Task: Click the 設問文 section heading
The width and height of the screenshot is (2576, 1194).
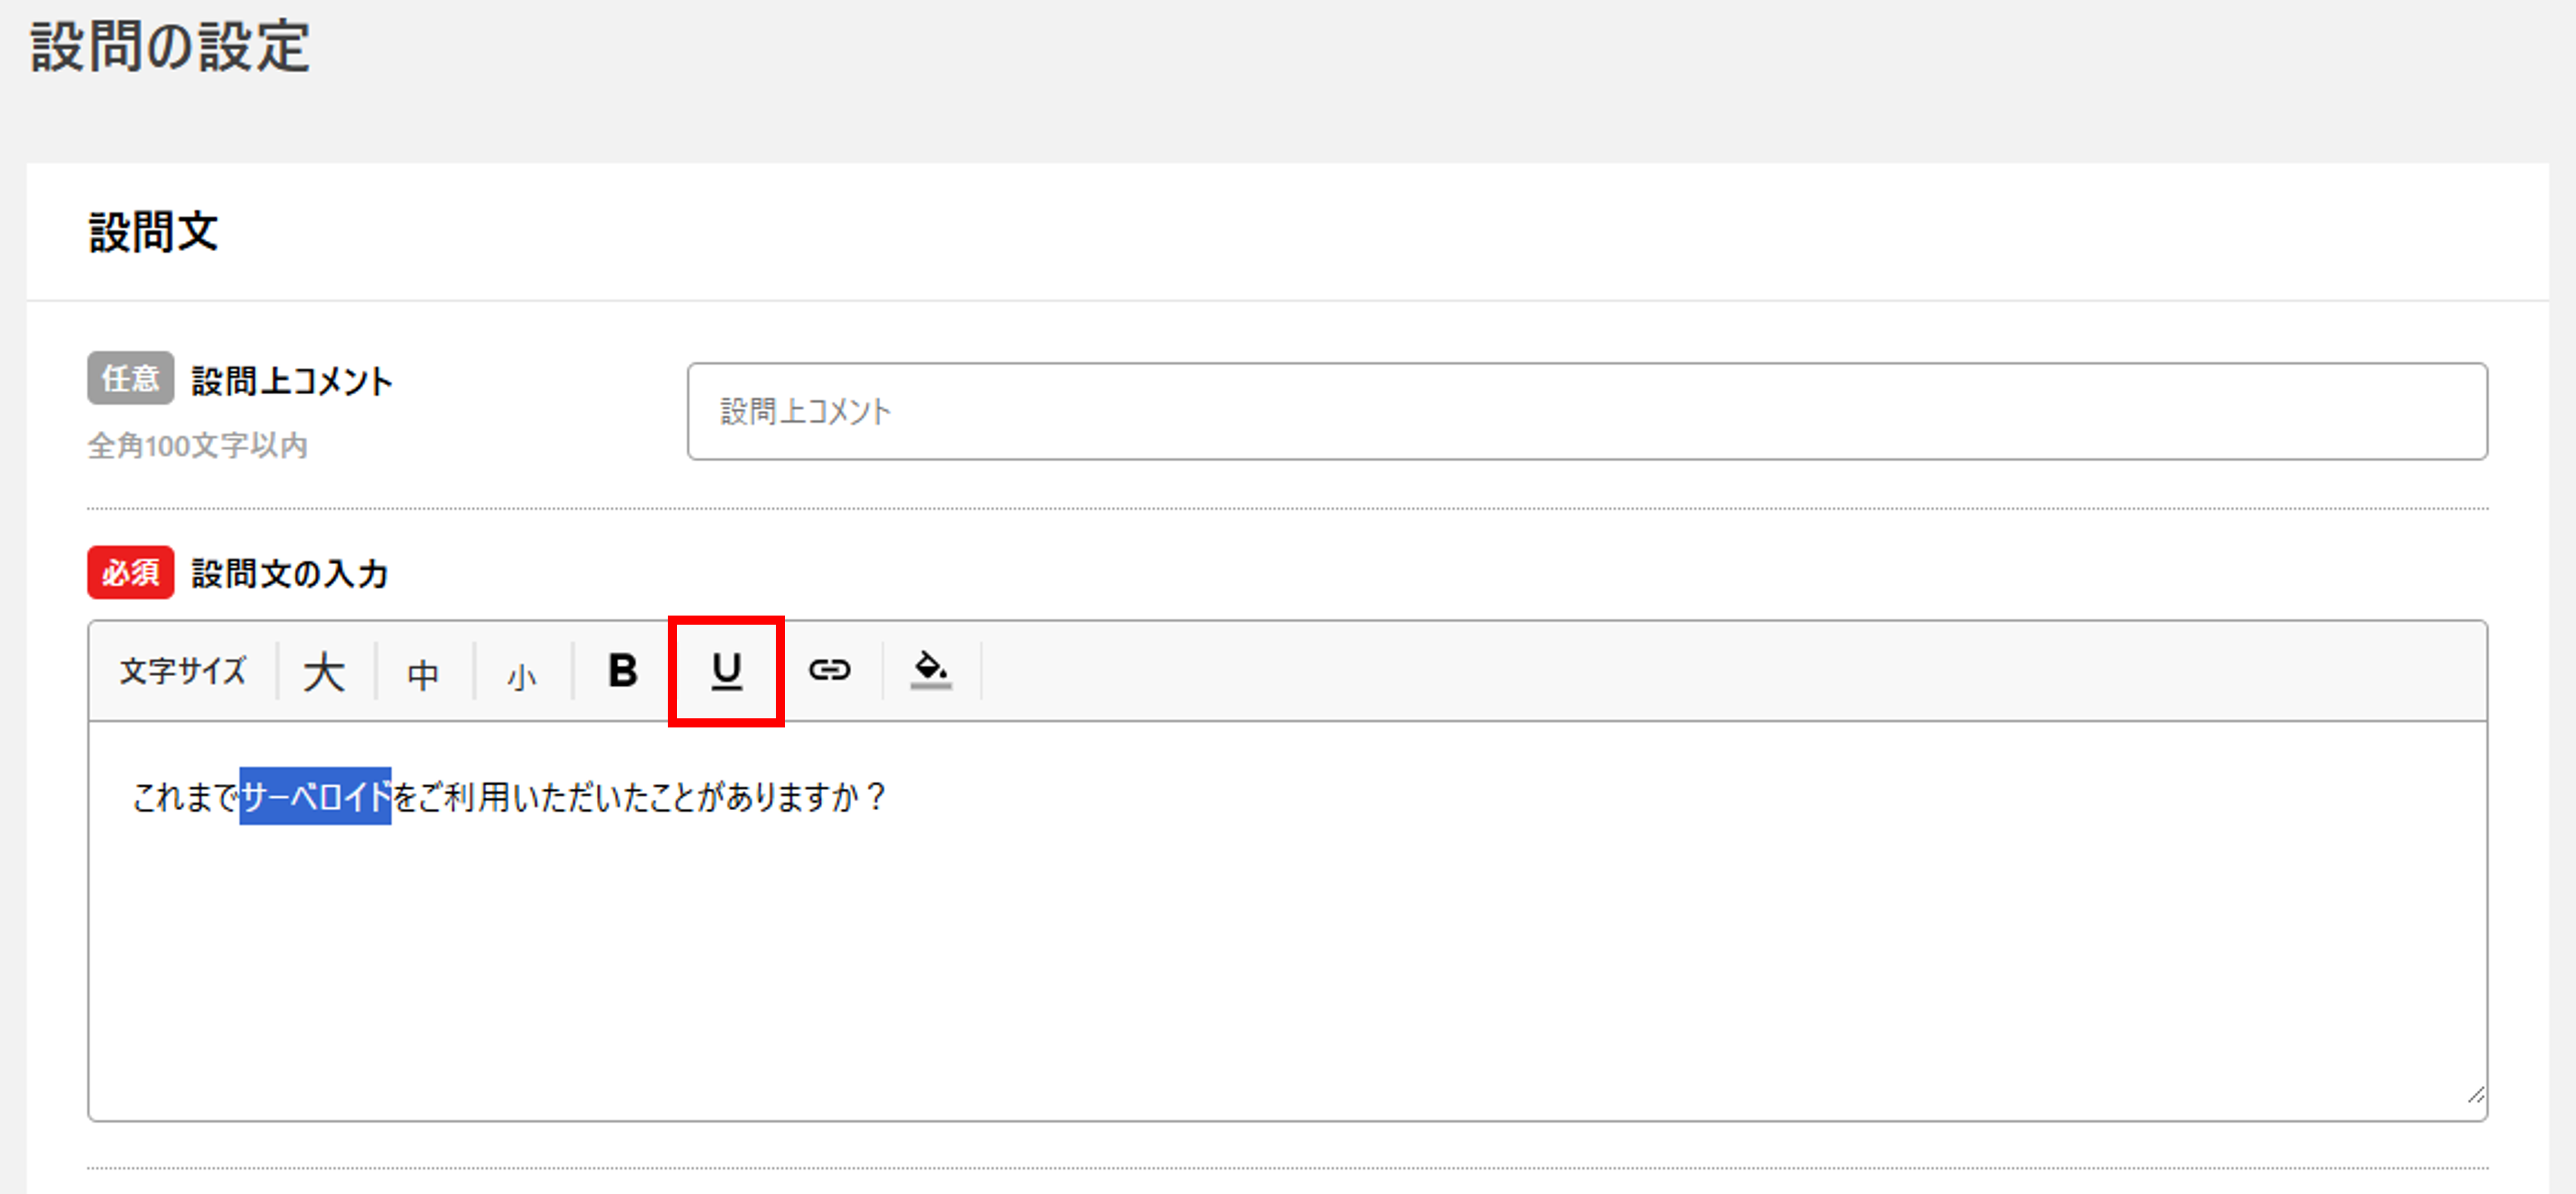Action: [x=153, y=231]
